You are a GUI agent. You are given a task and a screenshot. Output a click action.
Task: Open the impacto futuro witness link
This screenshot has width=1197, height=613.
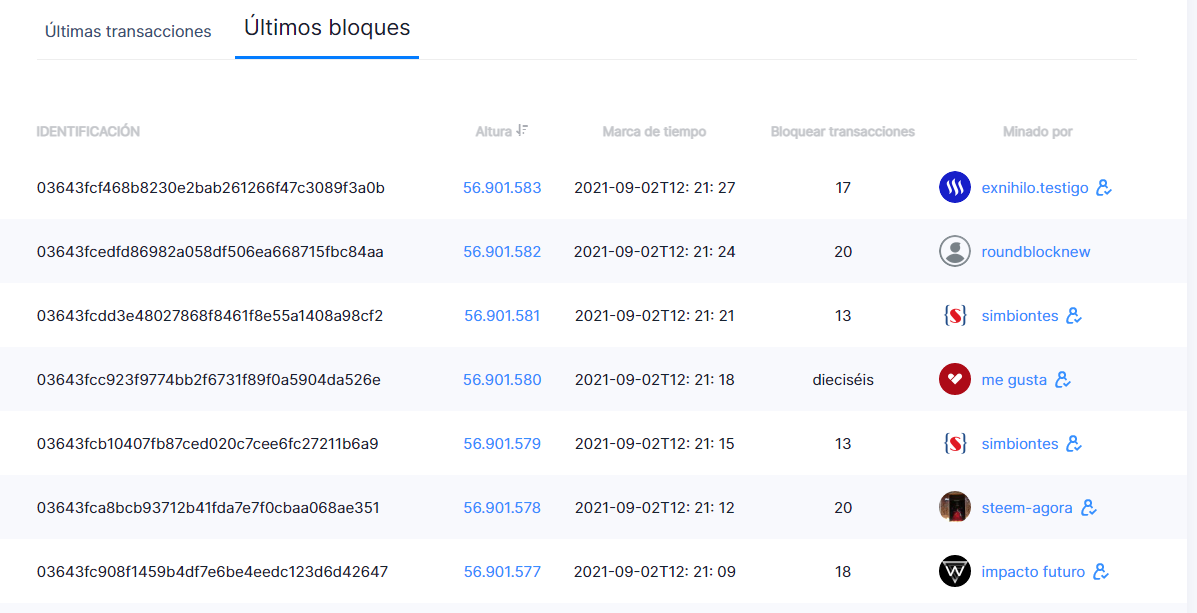click(1033, 573)
